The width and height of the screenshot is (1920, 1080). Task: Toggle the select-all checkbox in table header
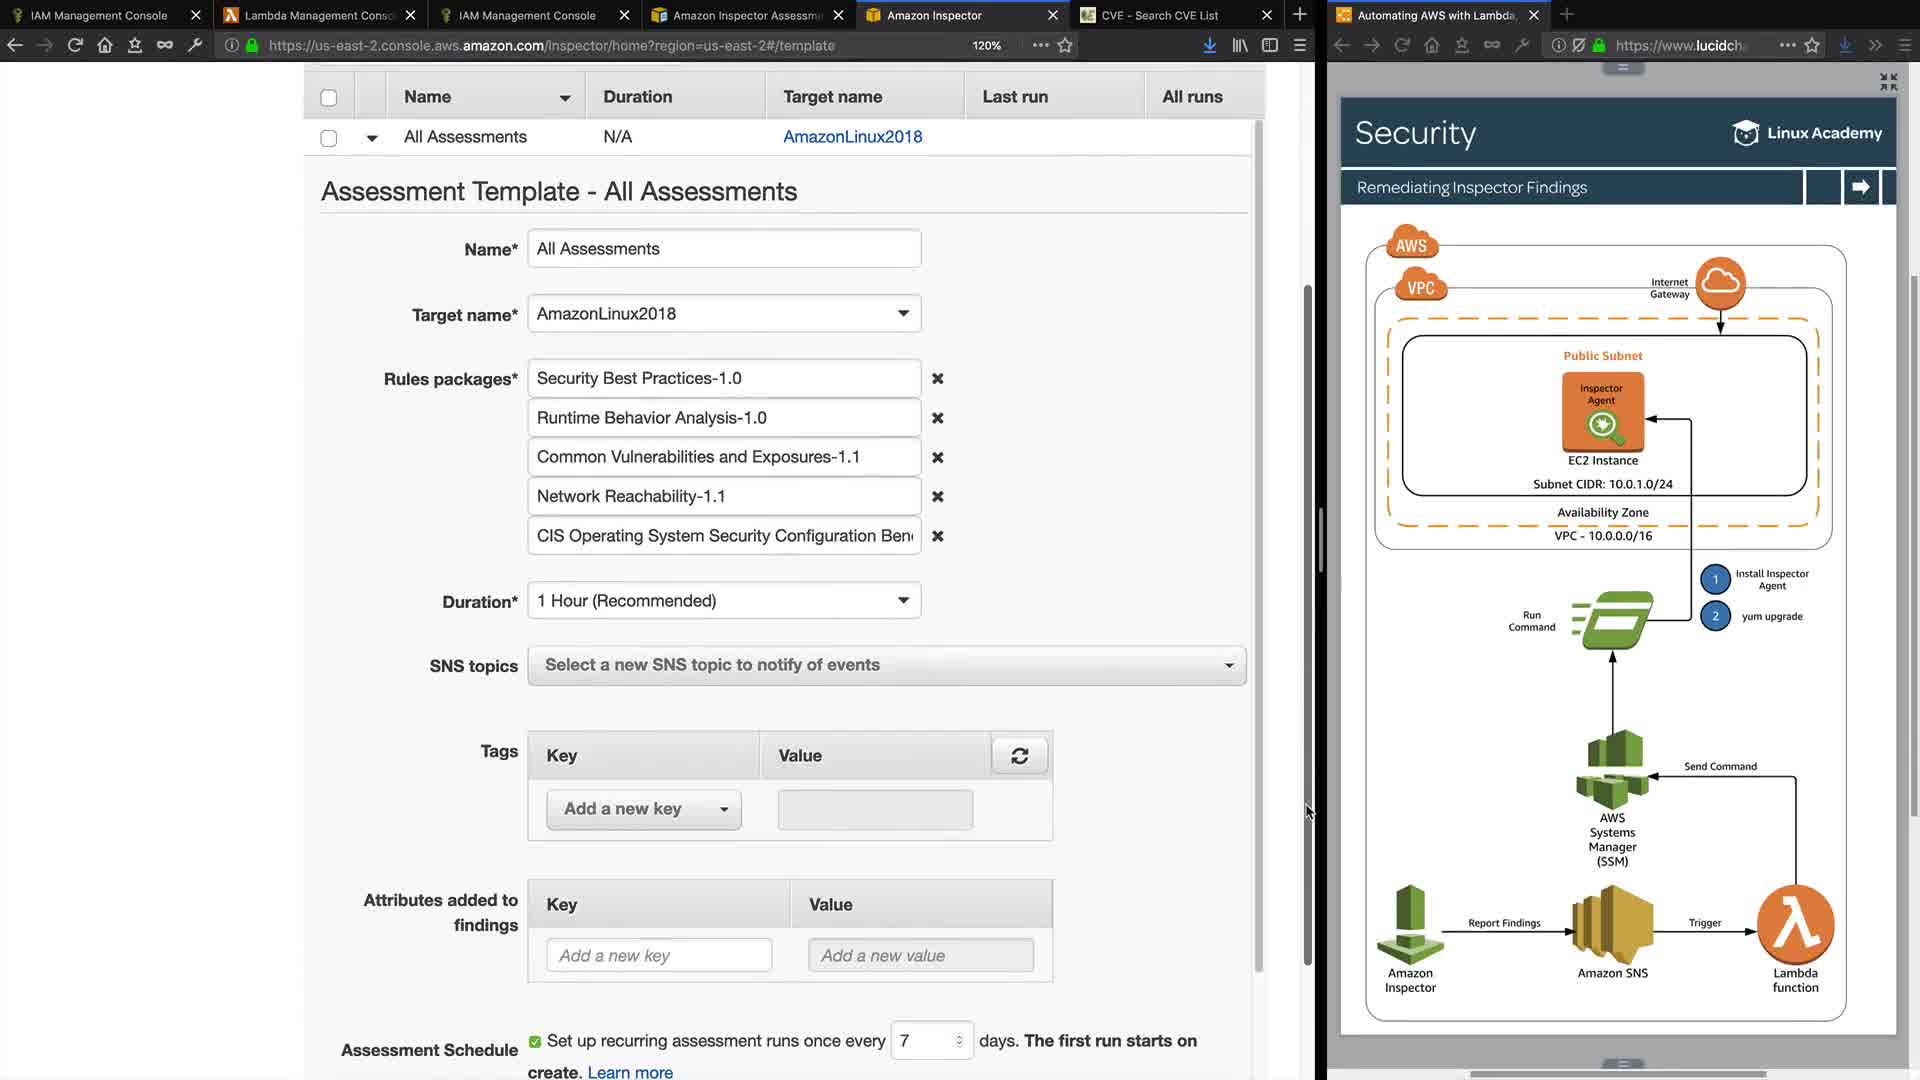pyautogui.click(x=329, y=98)
